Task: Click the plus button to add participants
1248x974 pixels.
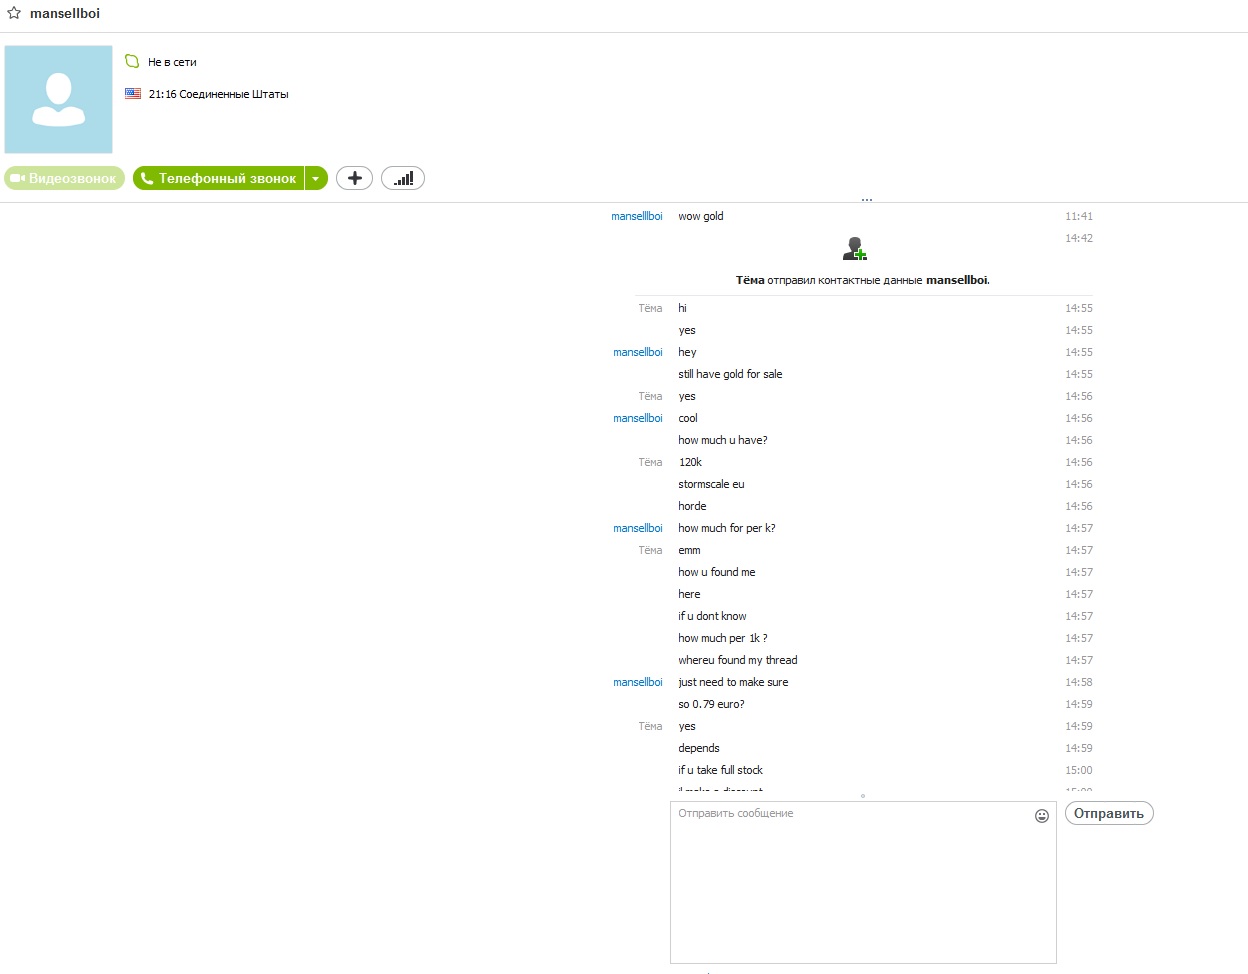Action: (x=354, y=178)
